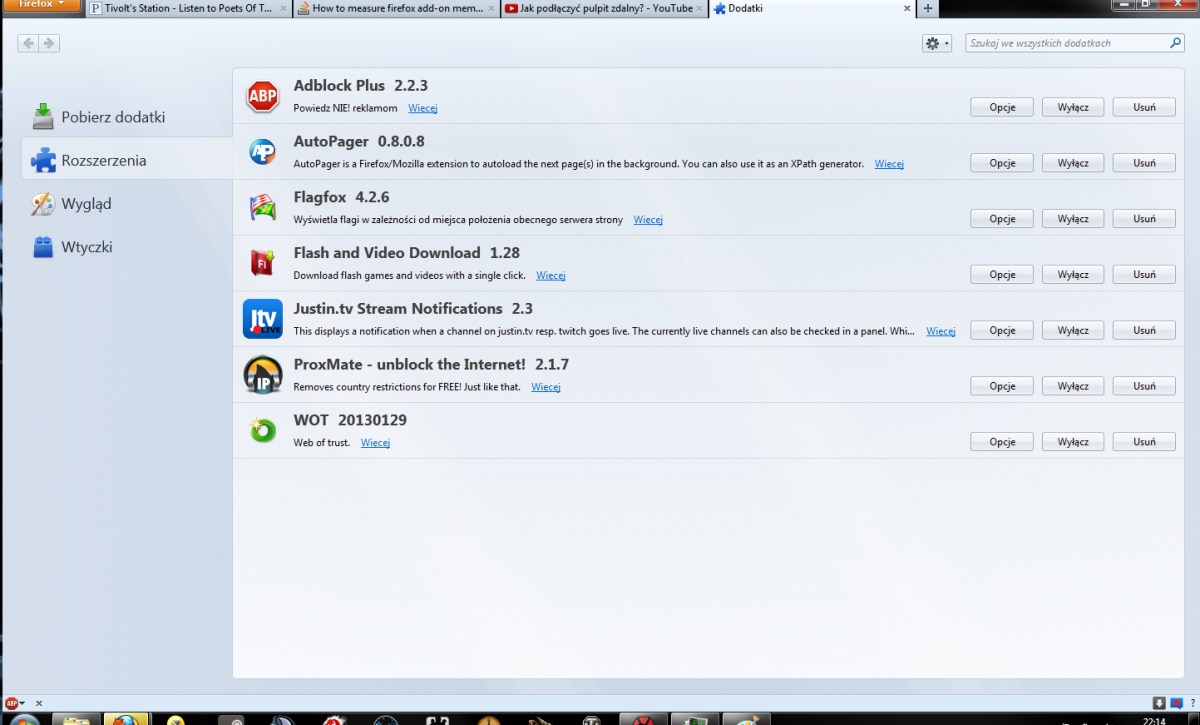
Task: Disable WOT with Wyłącz
Action: pos(1073,442)
